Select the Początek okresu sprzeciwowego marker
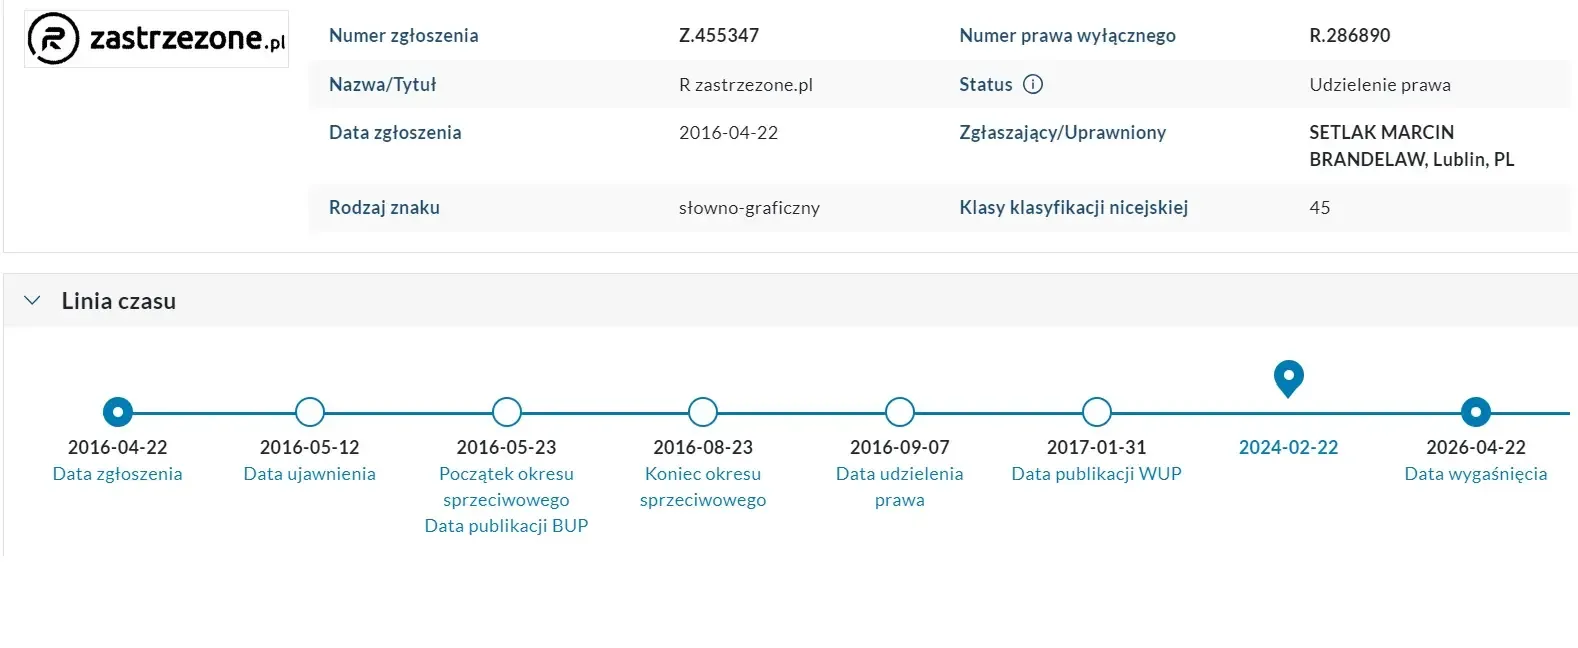1578x648 pixels. coord(505,412)
